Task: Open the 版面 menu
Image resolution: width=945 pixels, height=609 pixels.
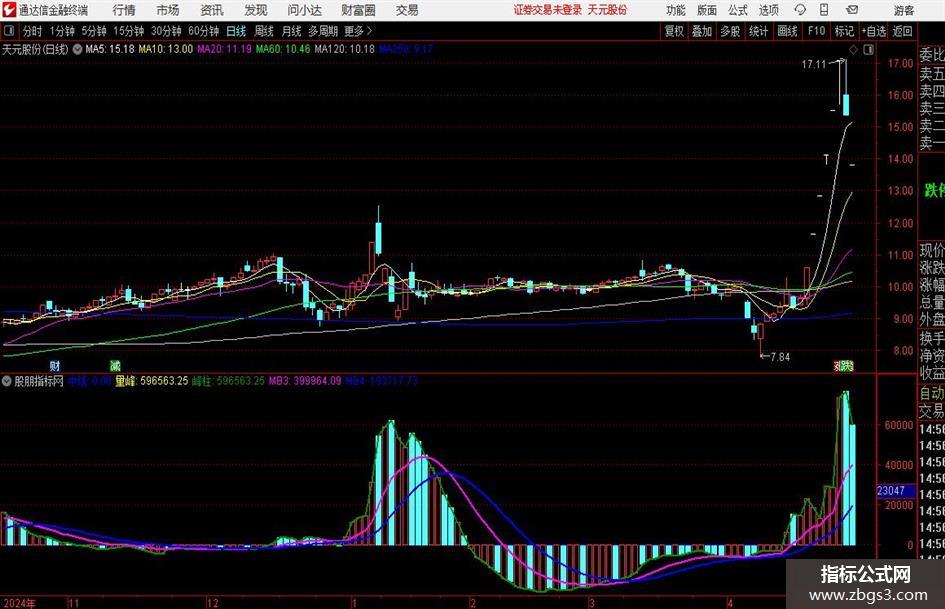Action: (x=706, y=10)
